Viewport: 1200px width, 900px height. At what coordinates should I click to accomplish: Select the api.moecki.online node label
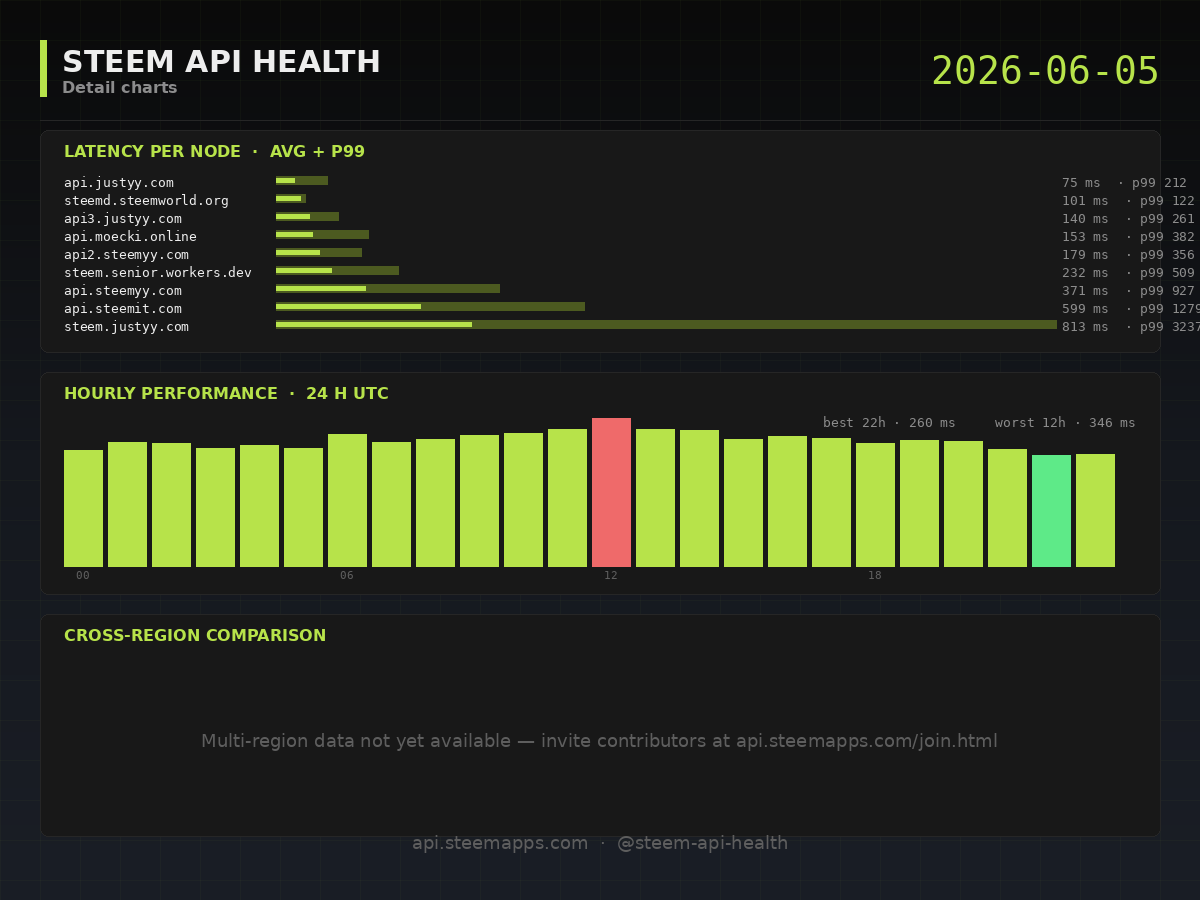tap(130, 237)
